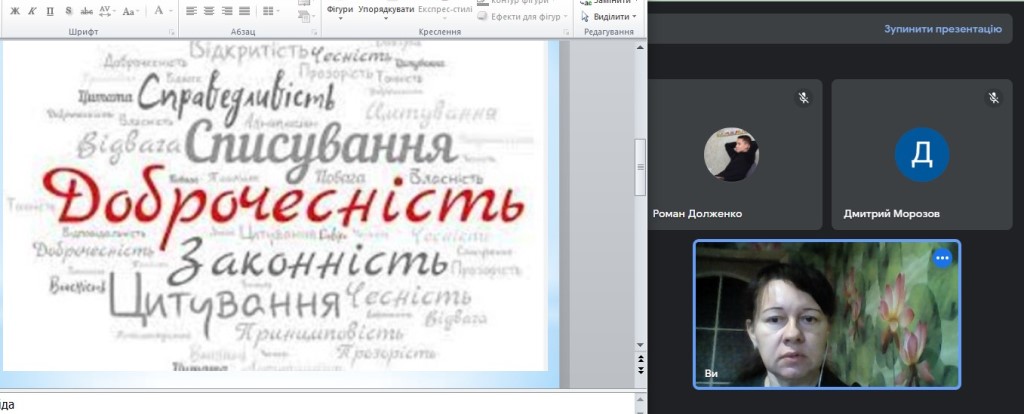Toggle strikethrough (abc)
Viewport: 1024px width, 414px height.
pyautogui.click(x=86, y=11)
